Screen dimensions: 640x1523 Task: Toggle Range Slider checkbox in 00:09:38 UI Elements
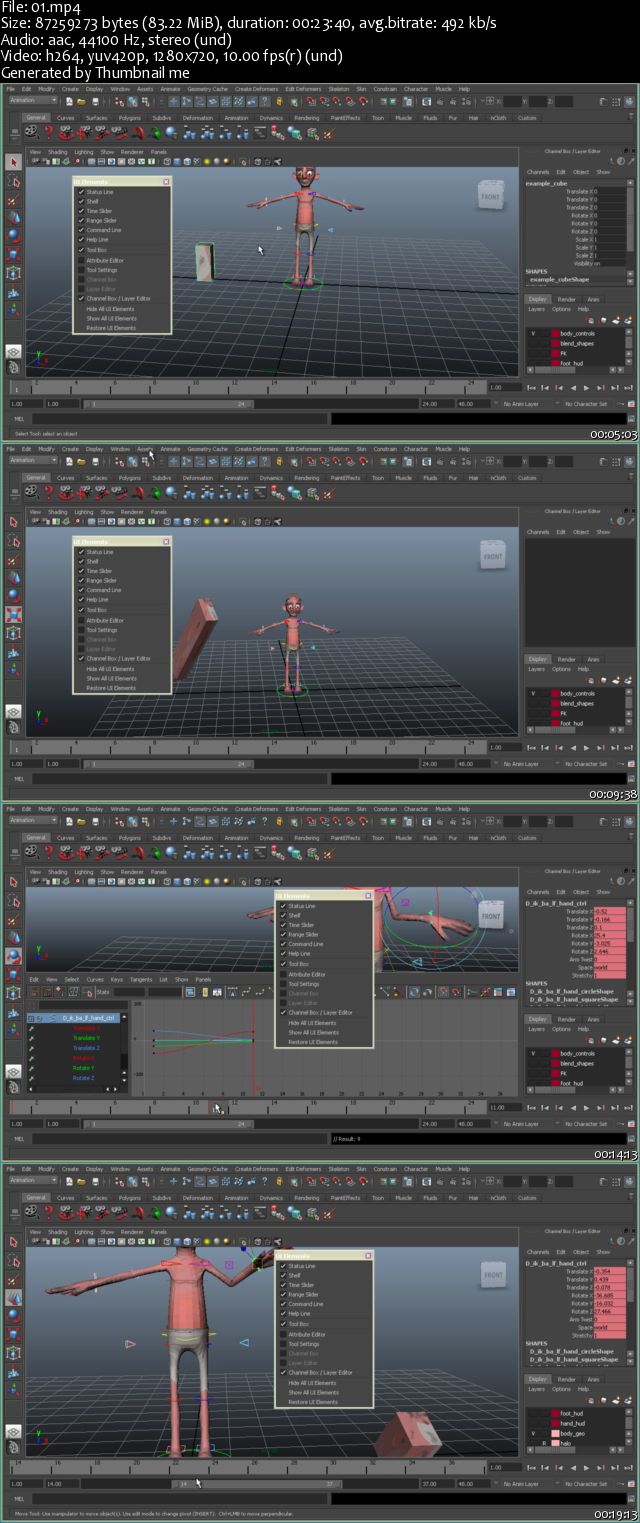[81, 581]
